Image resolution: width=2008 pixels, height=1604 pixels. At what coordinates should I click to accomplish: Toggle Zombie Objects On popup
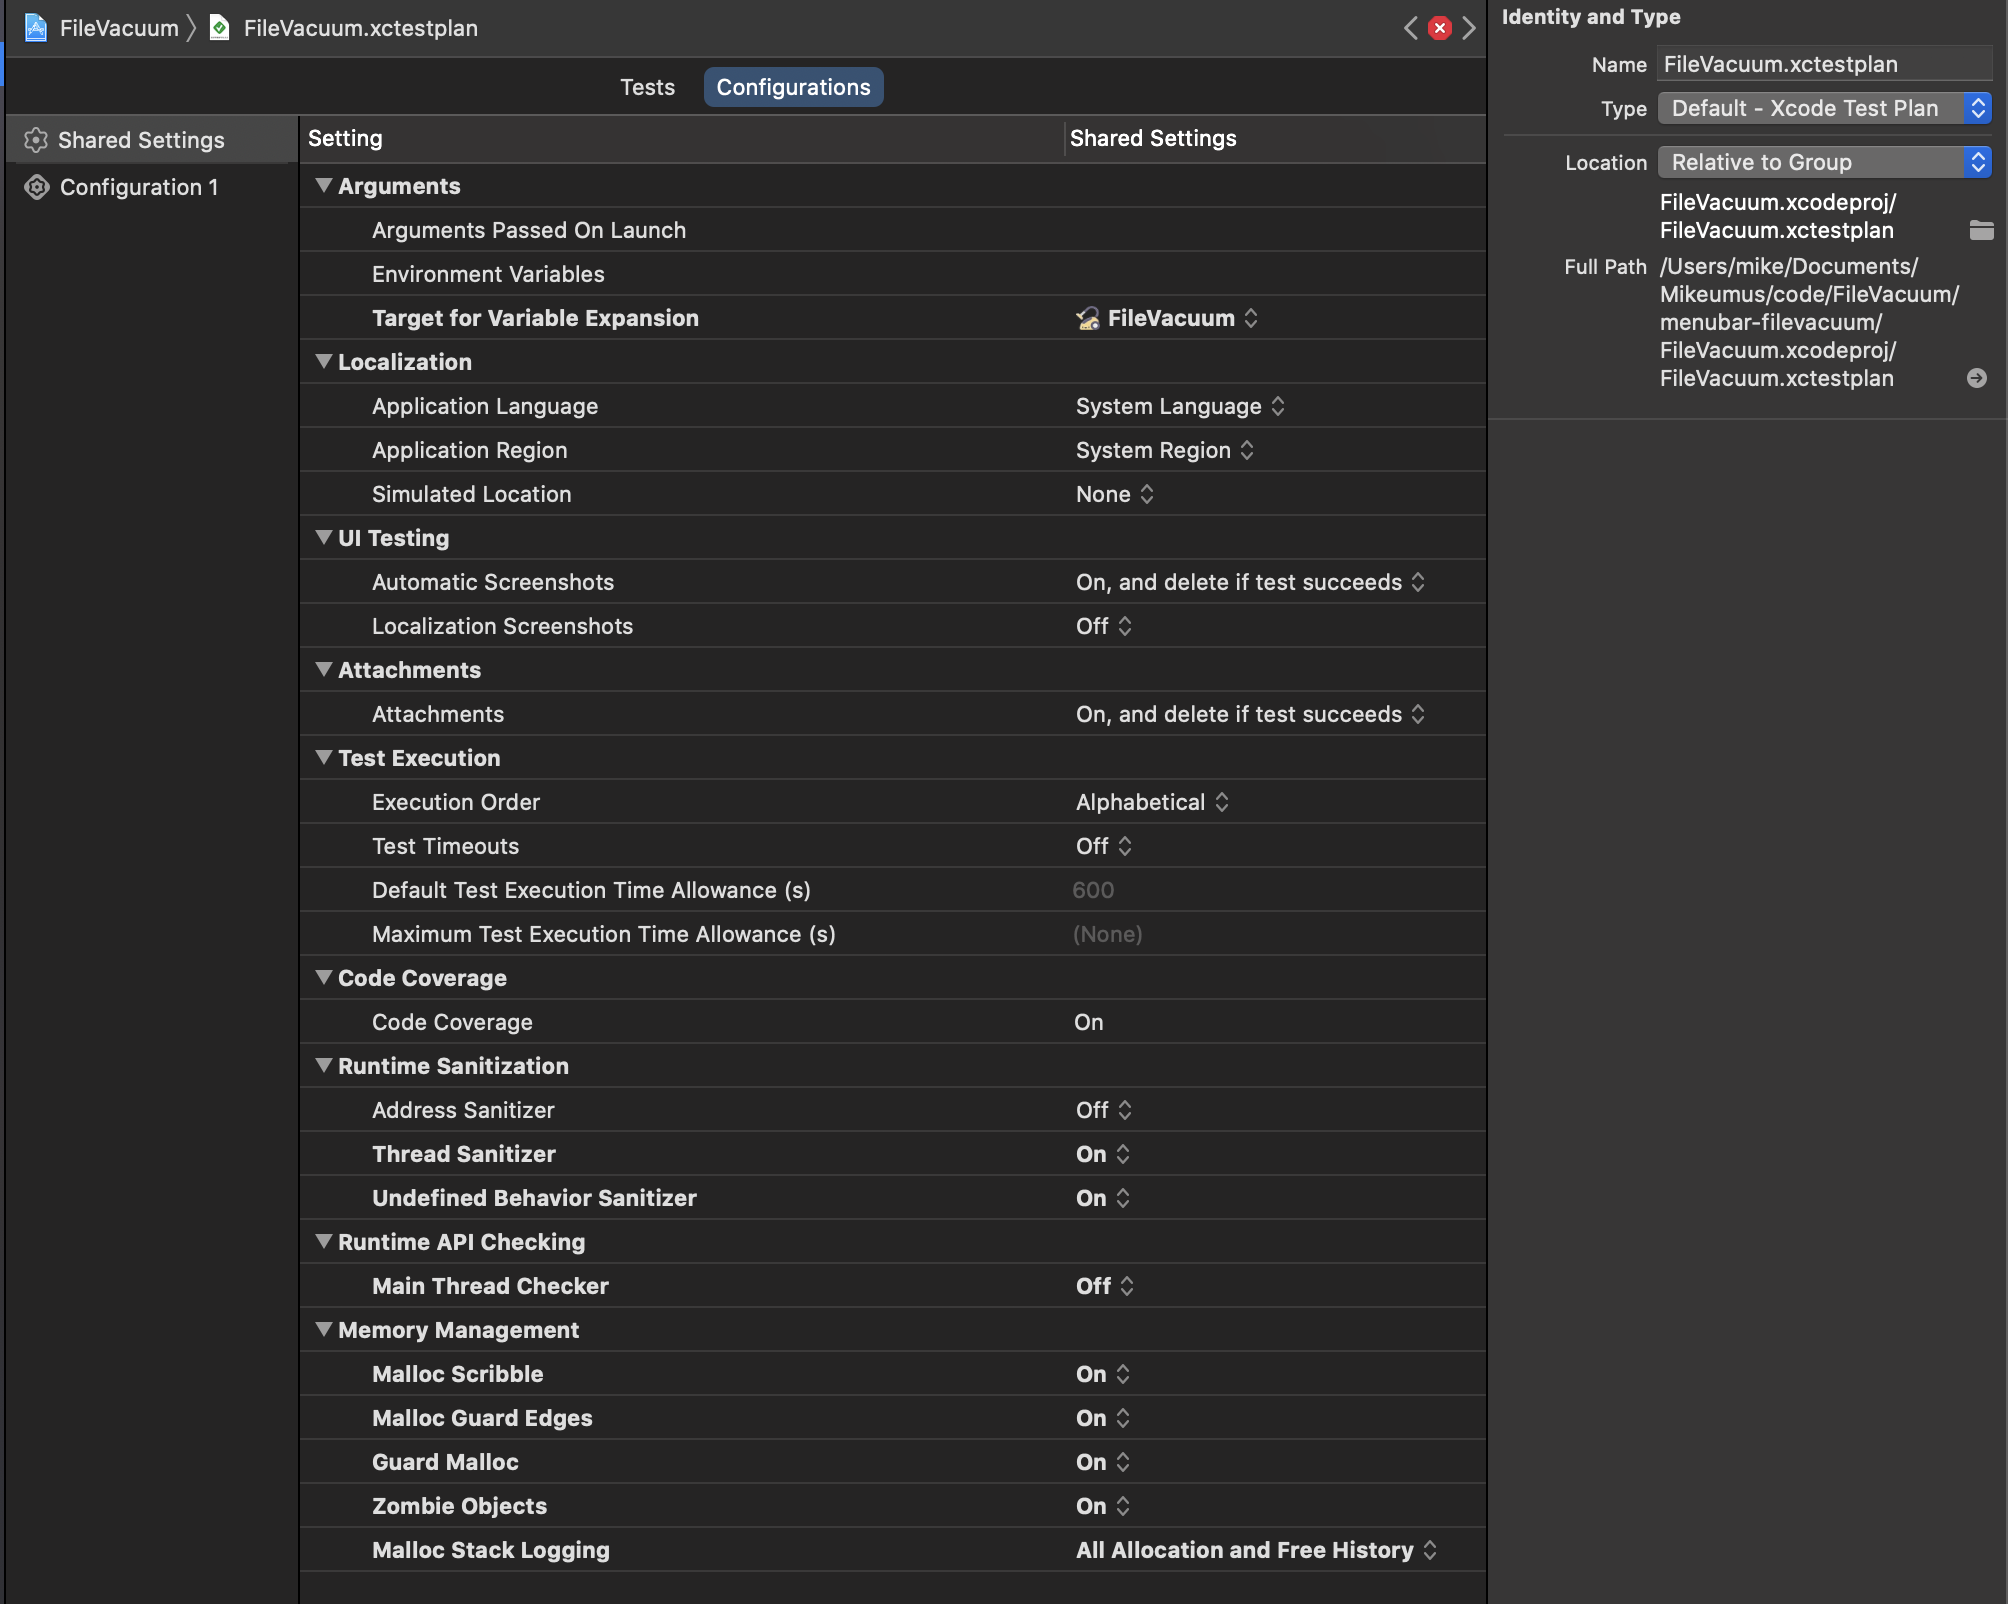click(x=1103, y=1506)
